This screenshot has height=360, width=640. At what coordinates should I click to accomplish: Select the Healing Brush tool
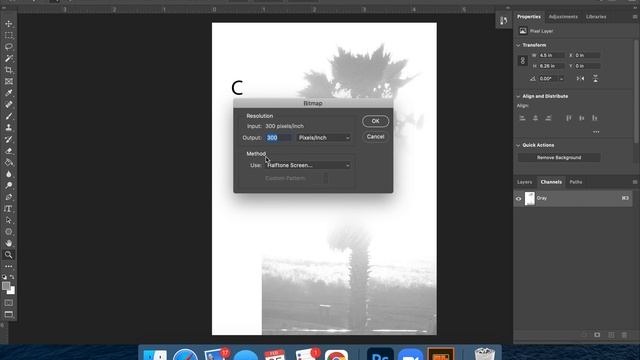(x=9, y=104)
